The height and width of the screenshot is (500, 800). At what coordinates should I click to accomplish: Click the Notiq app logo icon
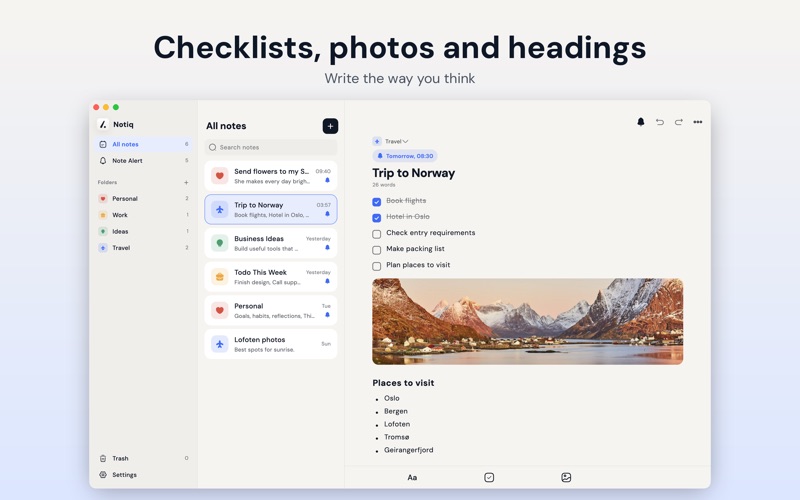coord(103,124)
